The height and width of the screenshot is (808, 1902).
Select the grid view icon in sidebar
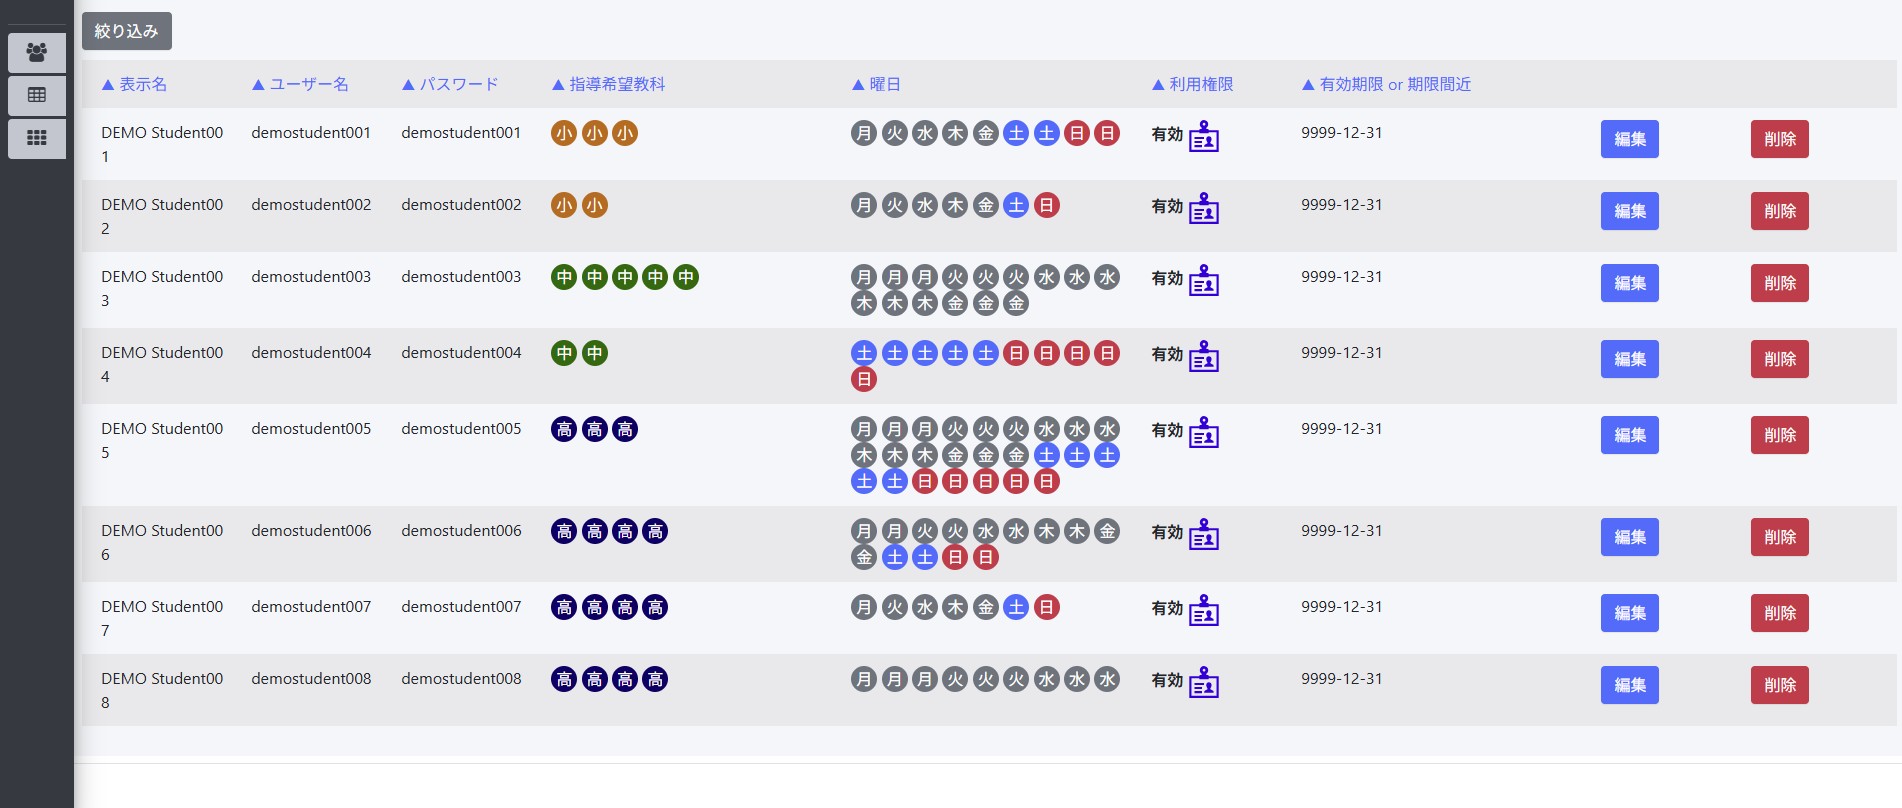[x=37, y=138]
